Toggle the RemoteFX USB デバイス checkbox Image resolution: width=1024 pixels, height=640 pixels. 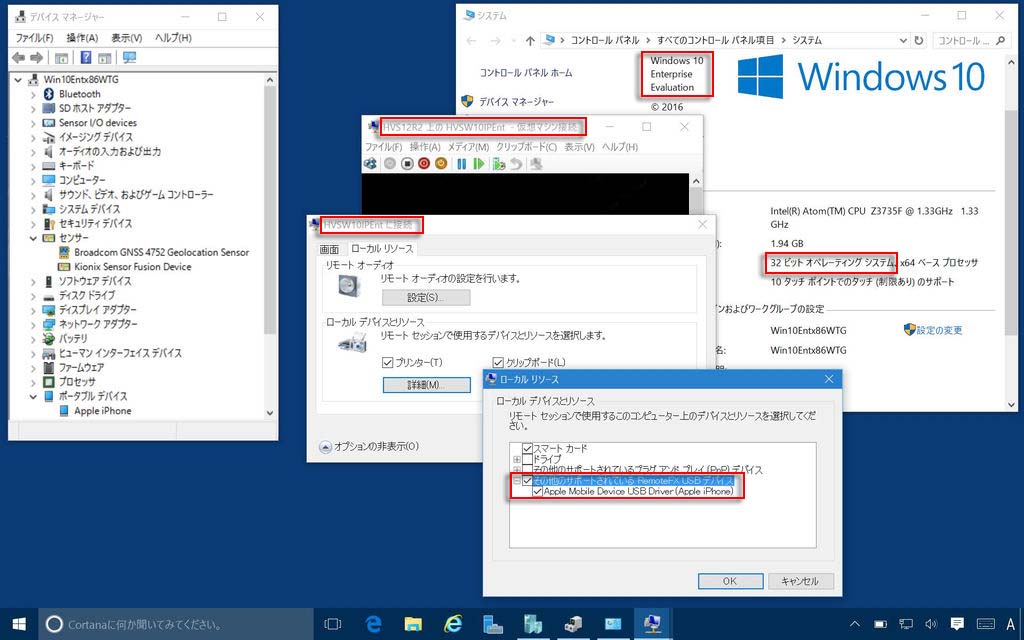tap(528, 481)
